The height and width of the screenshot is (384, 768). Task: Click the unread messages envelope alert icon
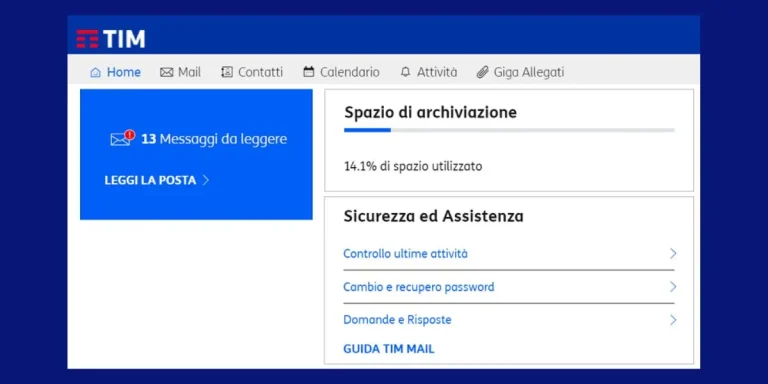click(x=122, y=139)
